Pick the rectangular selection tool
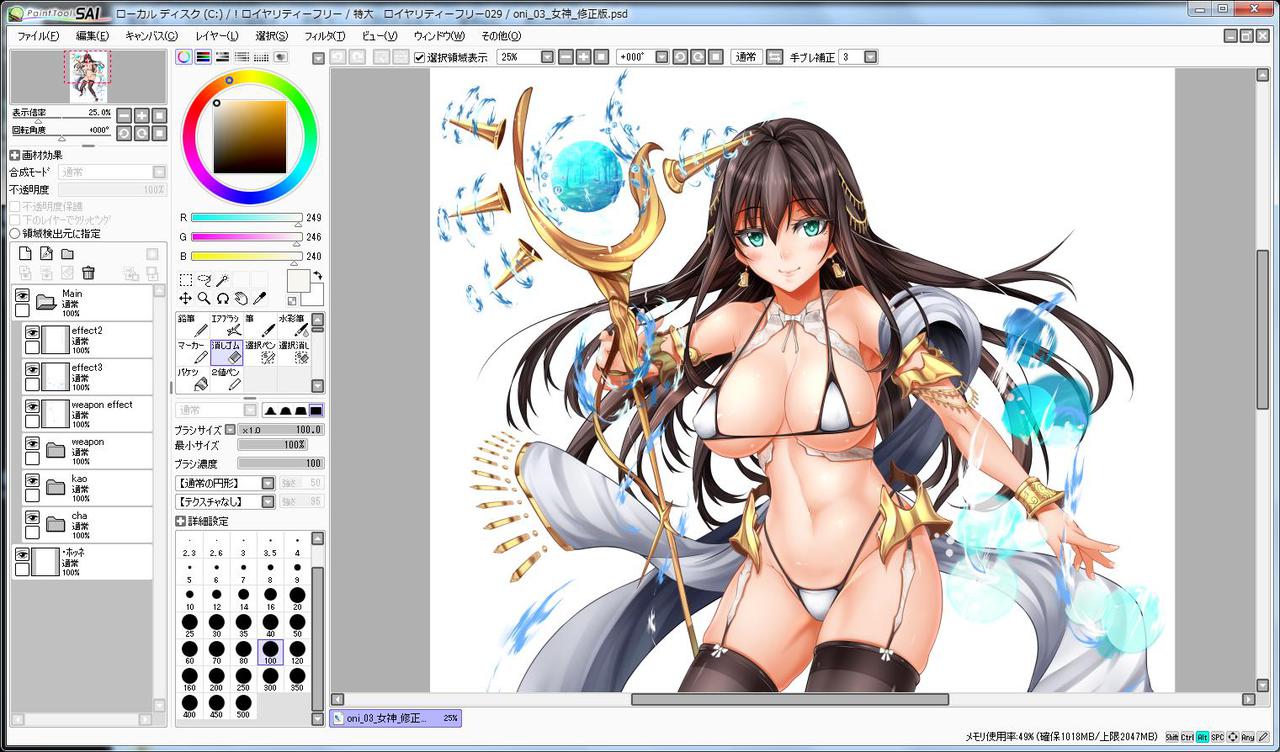The width and height of the screenshot is (1280, 752). 185,281
